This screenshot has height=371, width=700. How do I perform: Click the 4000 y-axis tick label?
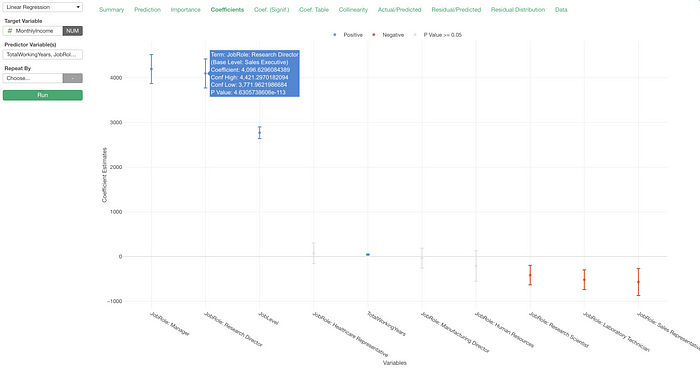coord(116,78)
